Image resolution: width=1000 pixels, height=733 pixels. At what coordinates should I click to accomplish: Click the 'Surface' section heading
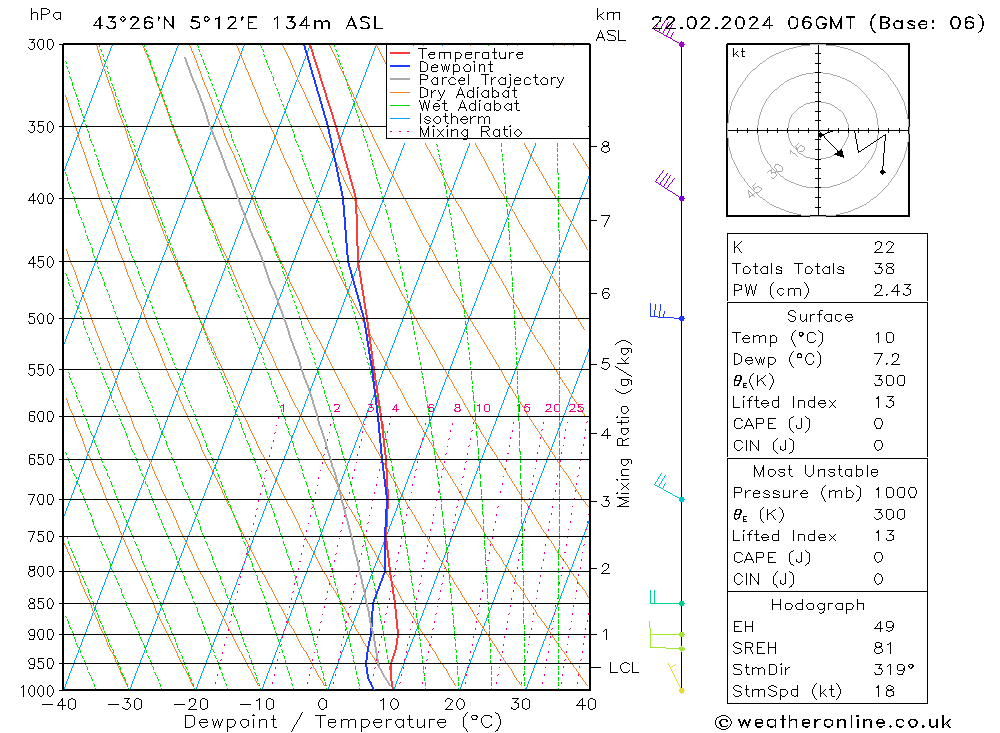click(x=820, y=316)
